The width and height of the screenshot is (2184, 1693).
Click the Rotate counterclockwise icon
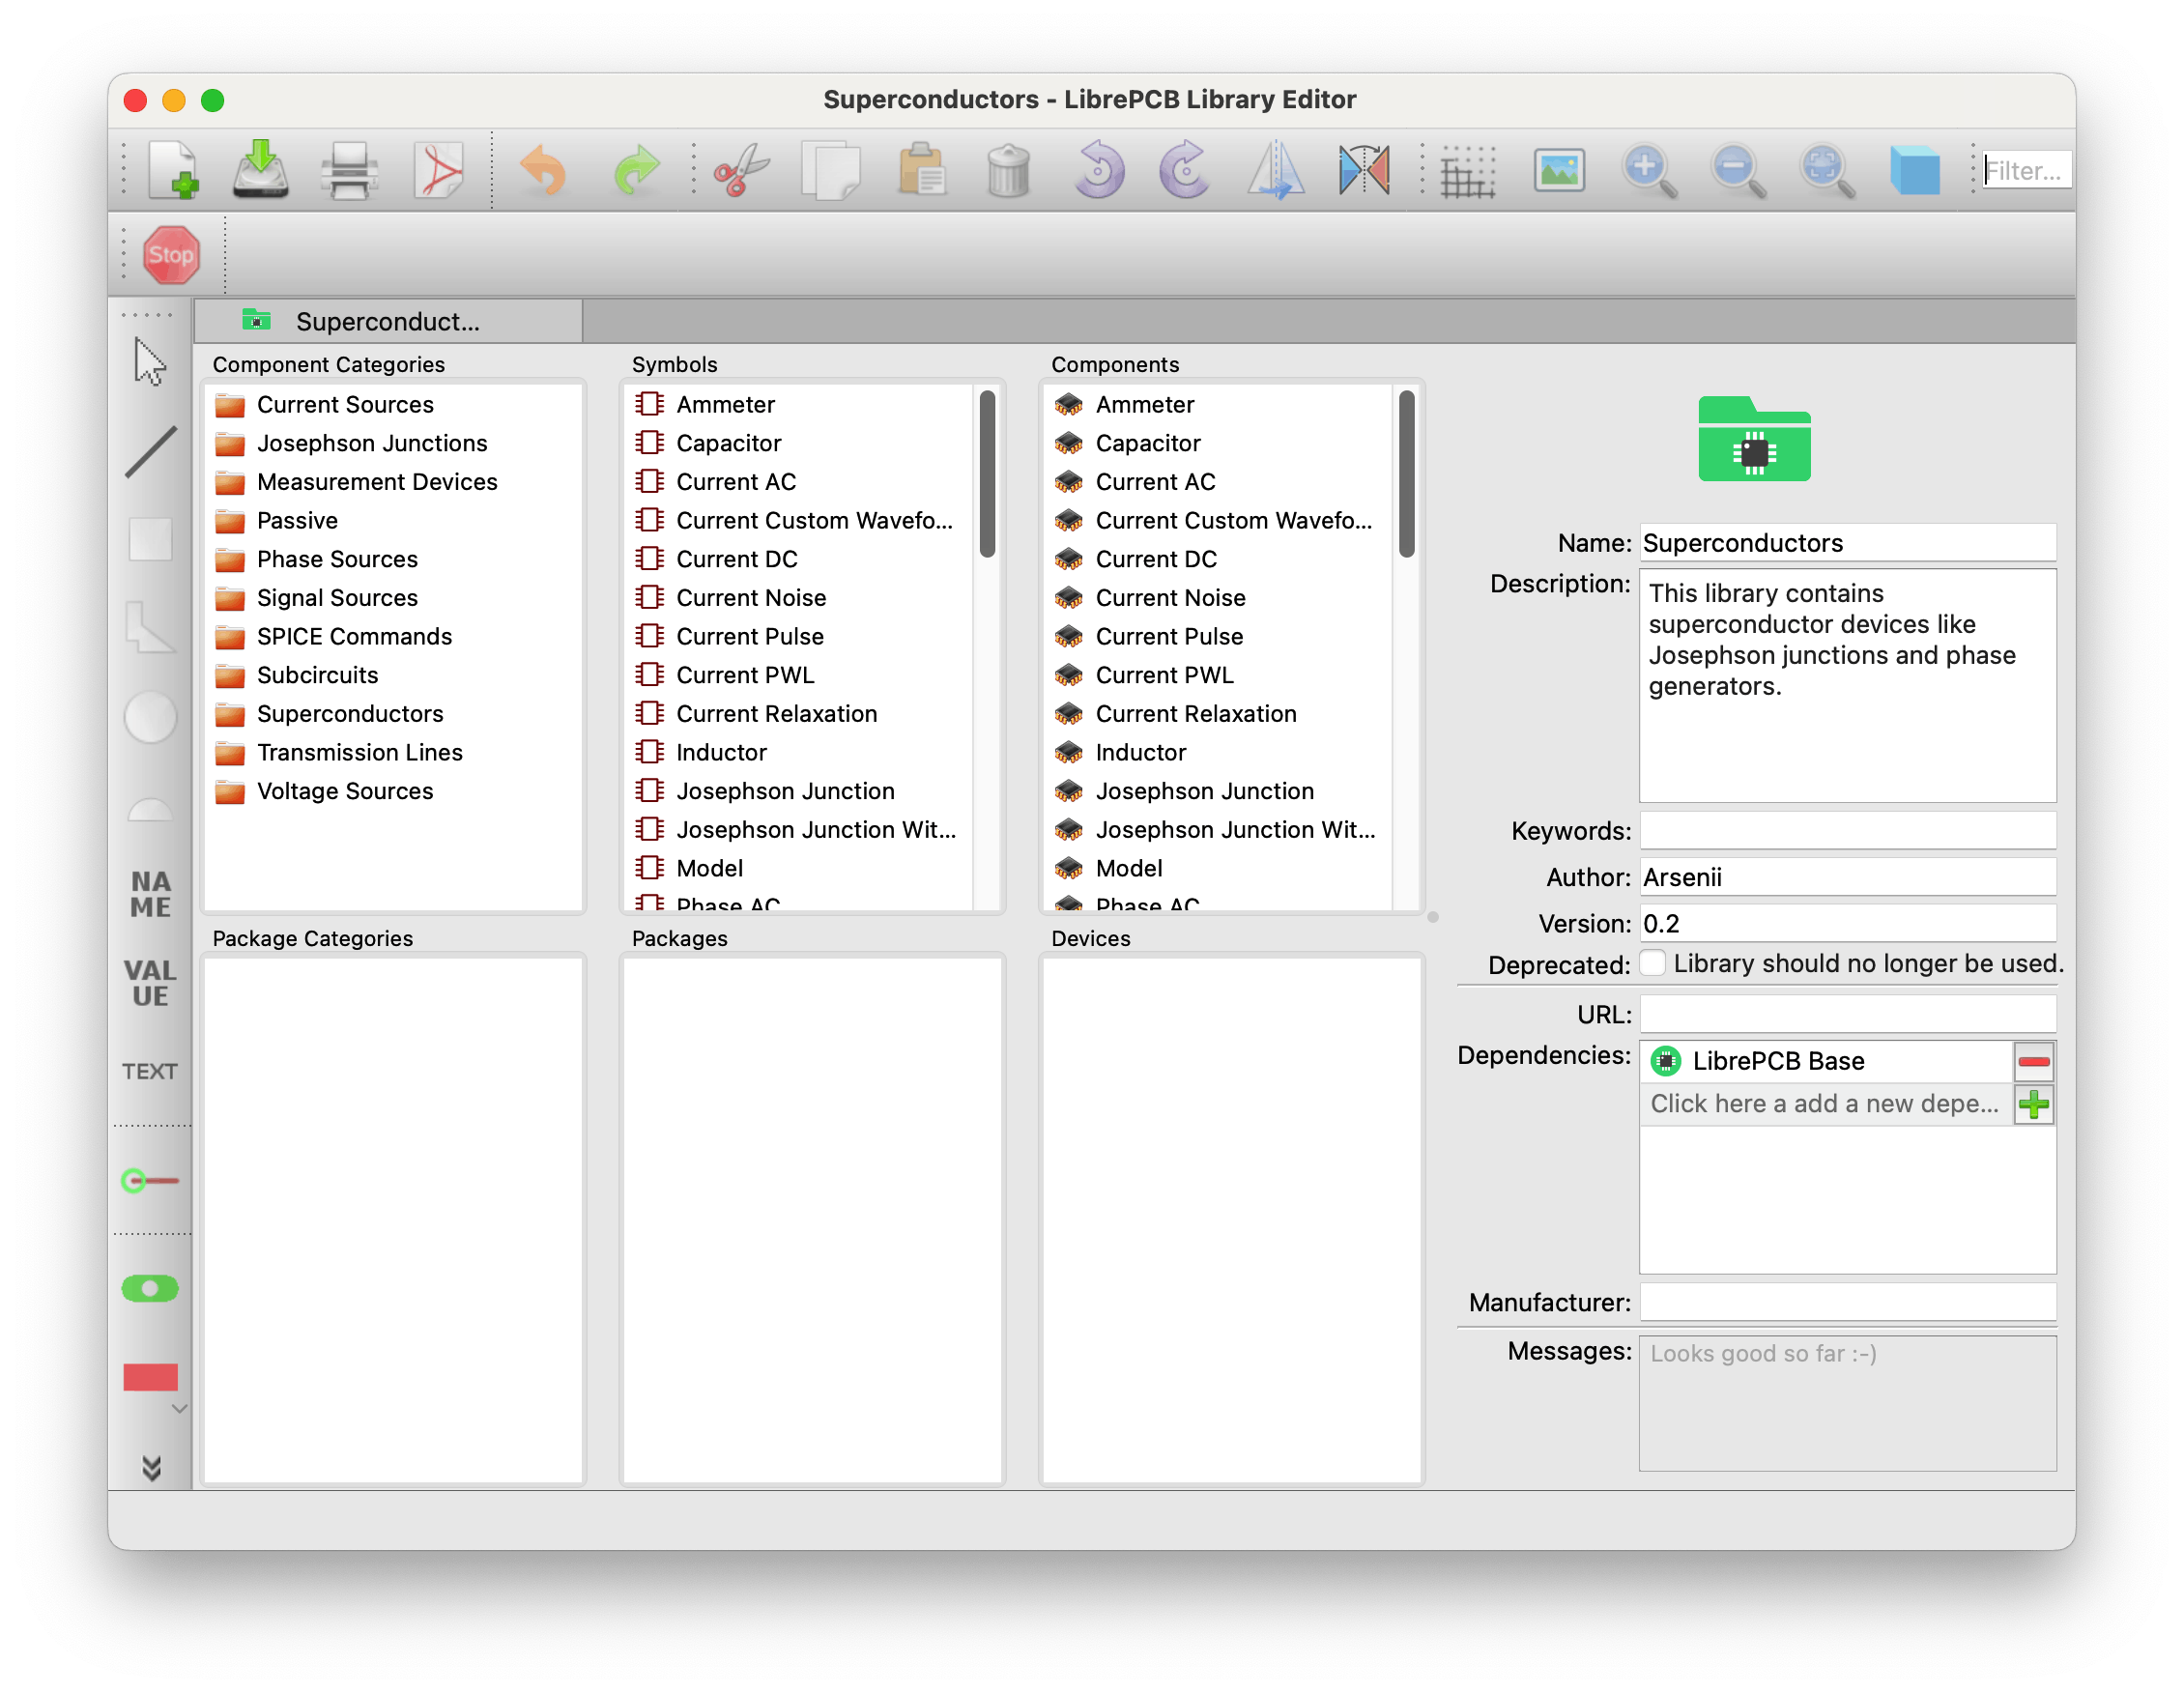(x=1098, y=170)
